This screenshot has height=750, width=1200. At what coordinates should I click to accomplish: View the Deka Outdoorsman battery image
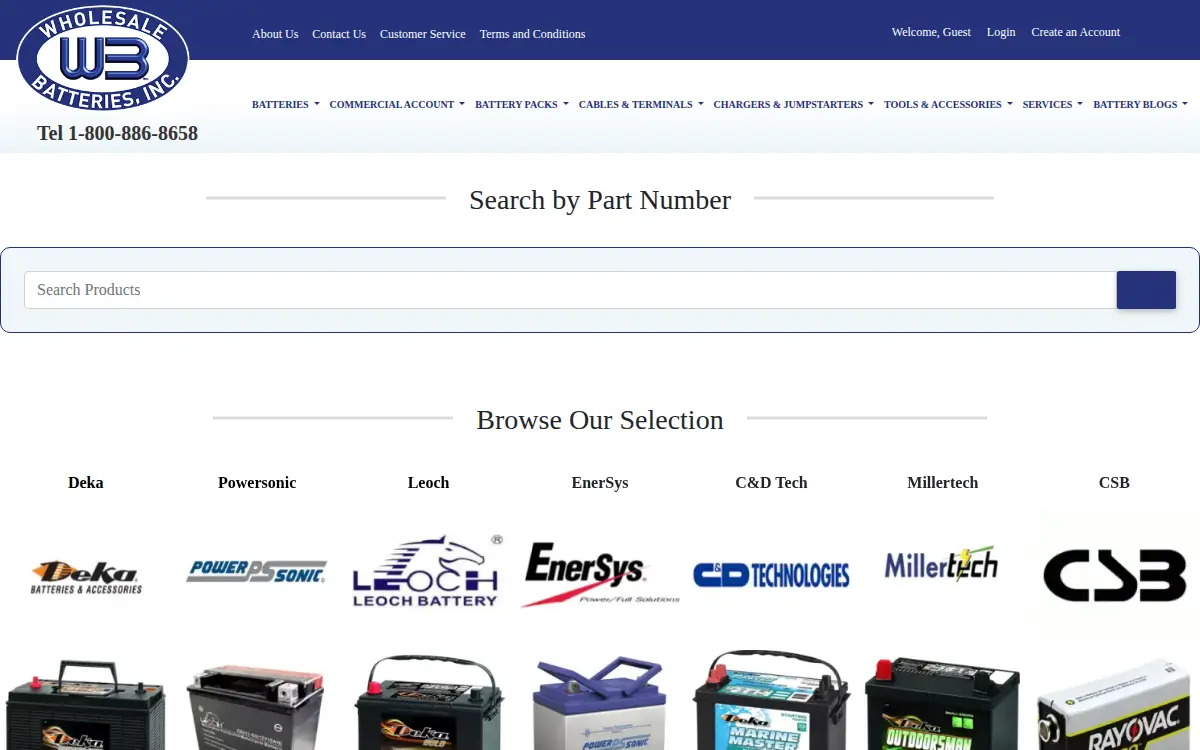[x=942, y=703]
